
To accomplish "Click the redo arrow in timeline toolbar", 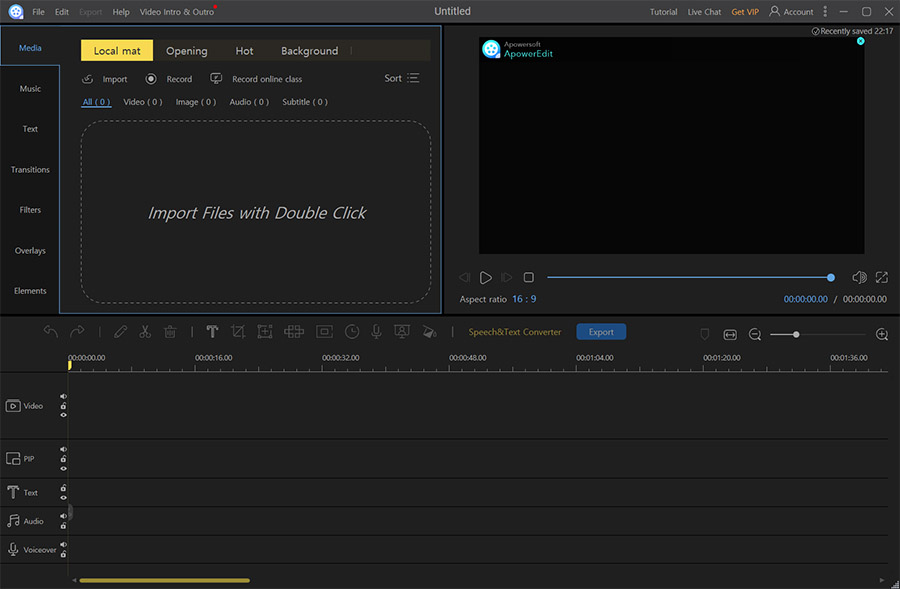I will tap(77, 332).
